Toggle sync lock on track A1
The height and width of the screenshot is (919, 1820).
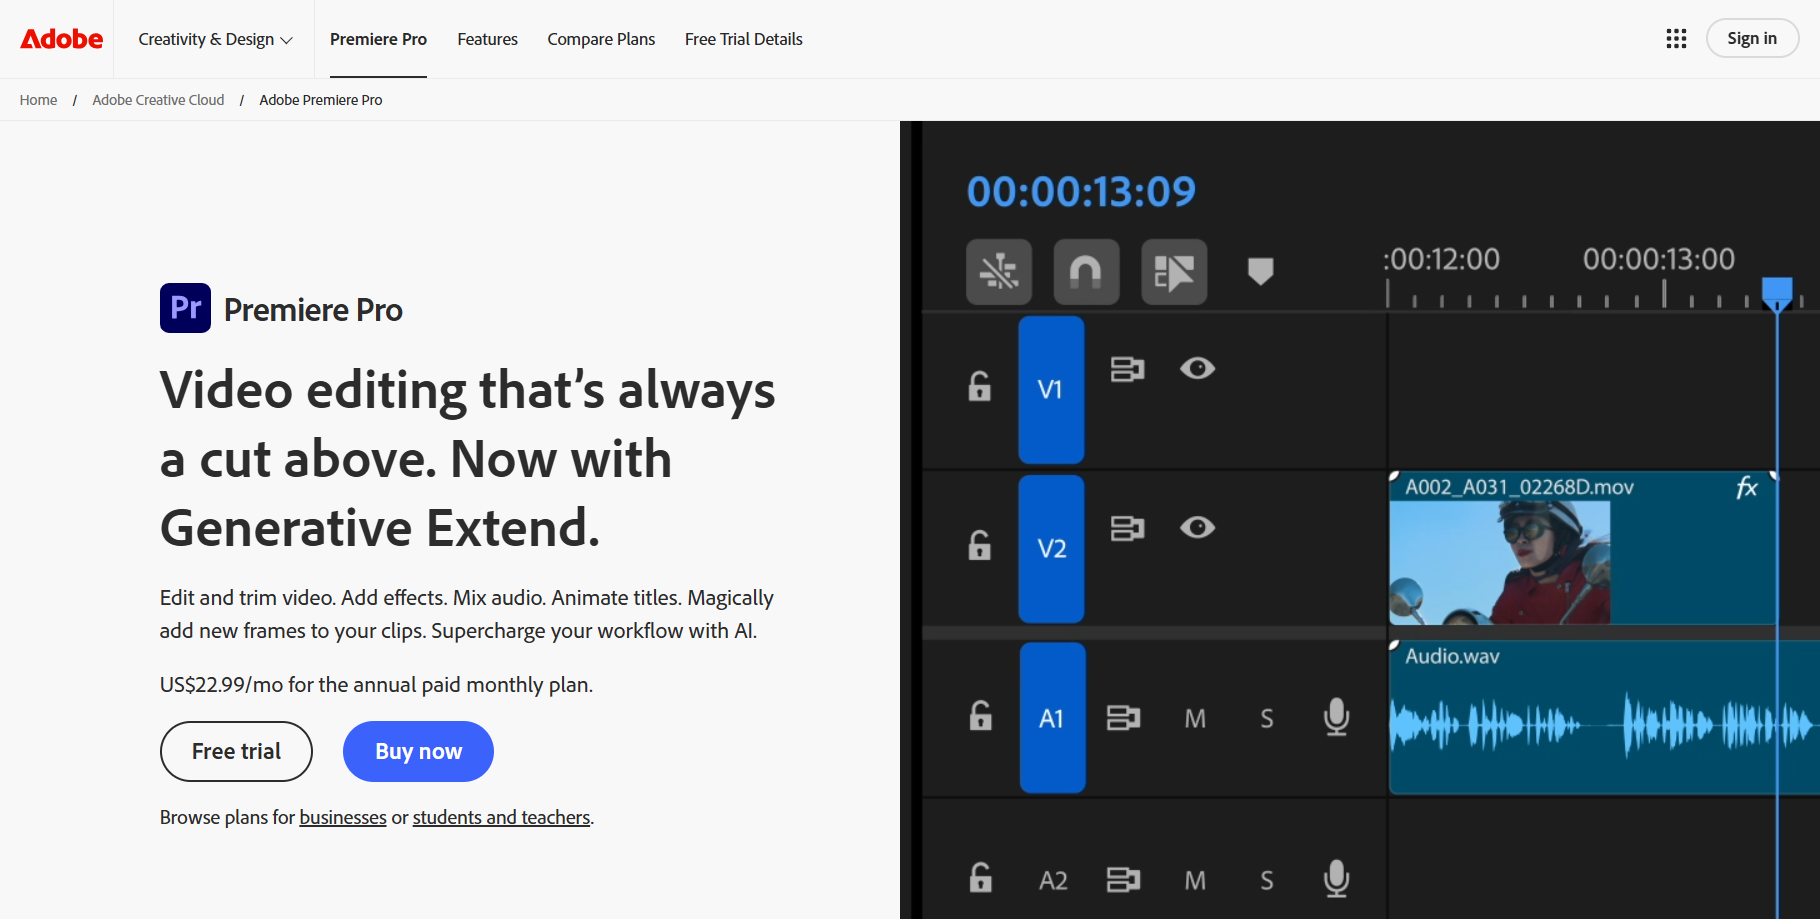(1123, 717)
